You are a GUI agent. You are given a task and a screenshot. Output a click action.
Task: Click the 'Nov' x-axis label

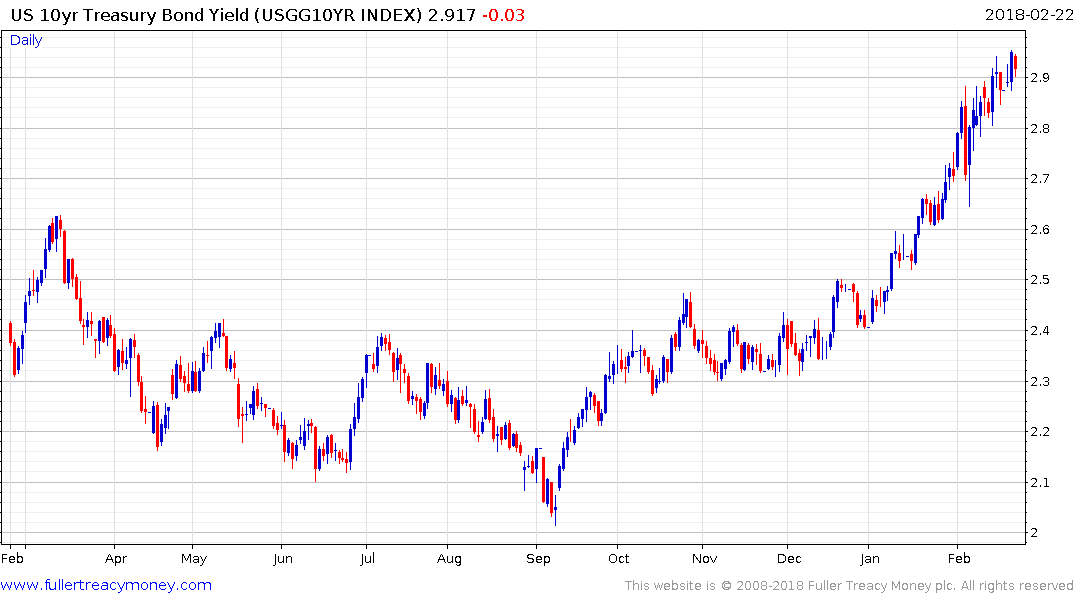[x=704, y=558]
